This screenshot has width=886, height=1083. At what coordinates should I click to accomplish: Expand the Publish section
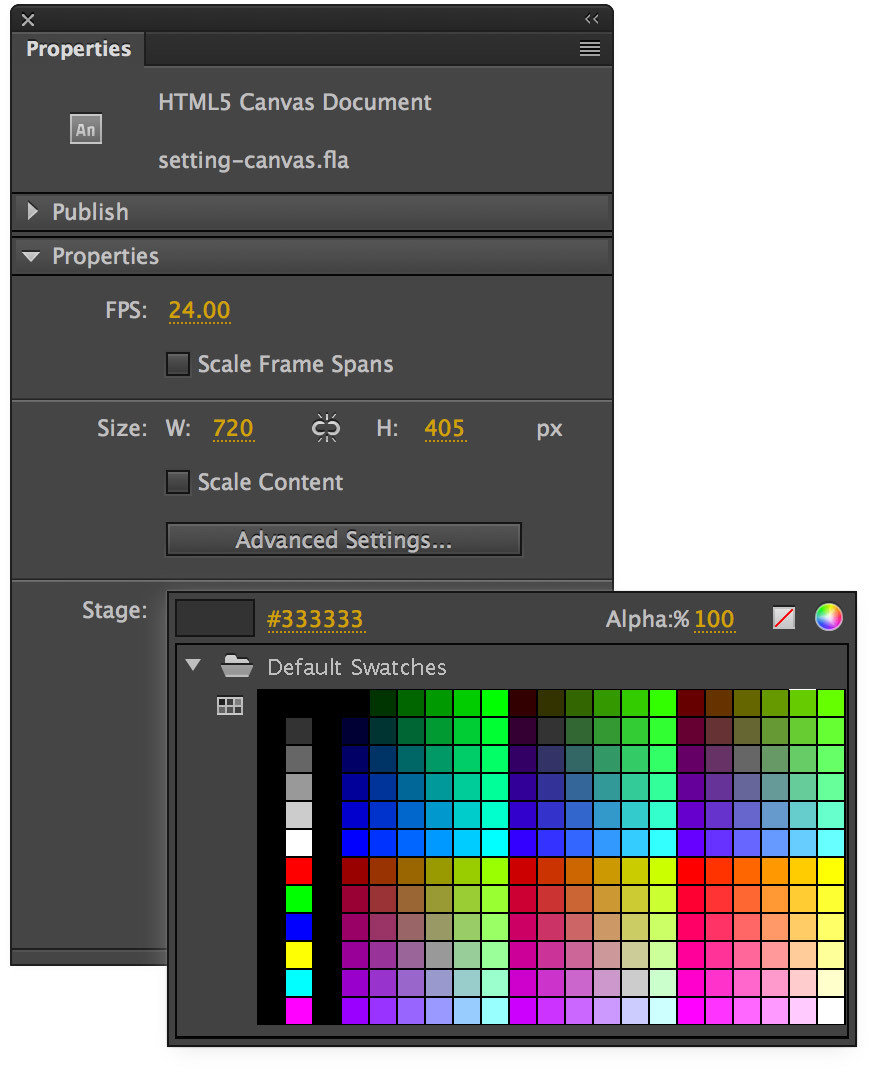pyautogui.click(x=33, y=212)
